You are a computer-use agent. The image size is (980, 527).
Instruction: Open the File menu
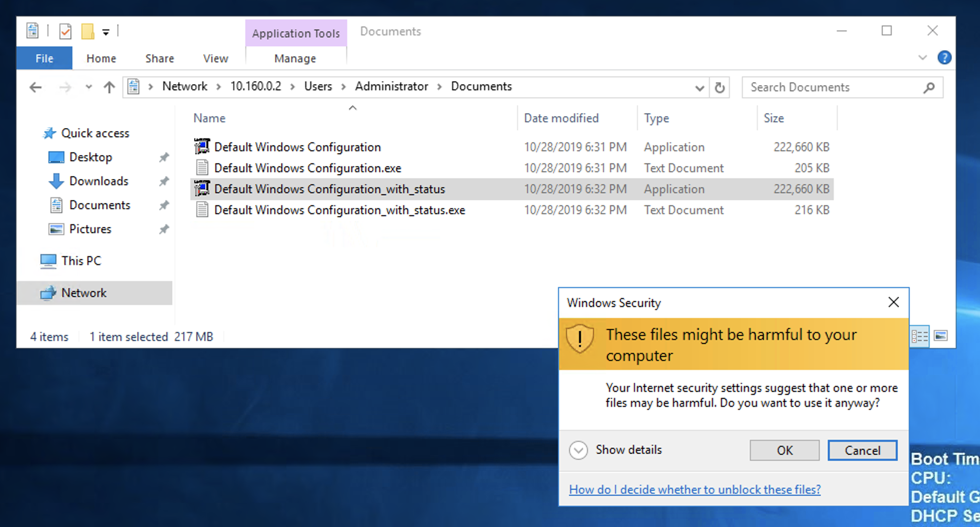[x=44, y=58]
